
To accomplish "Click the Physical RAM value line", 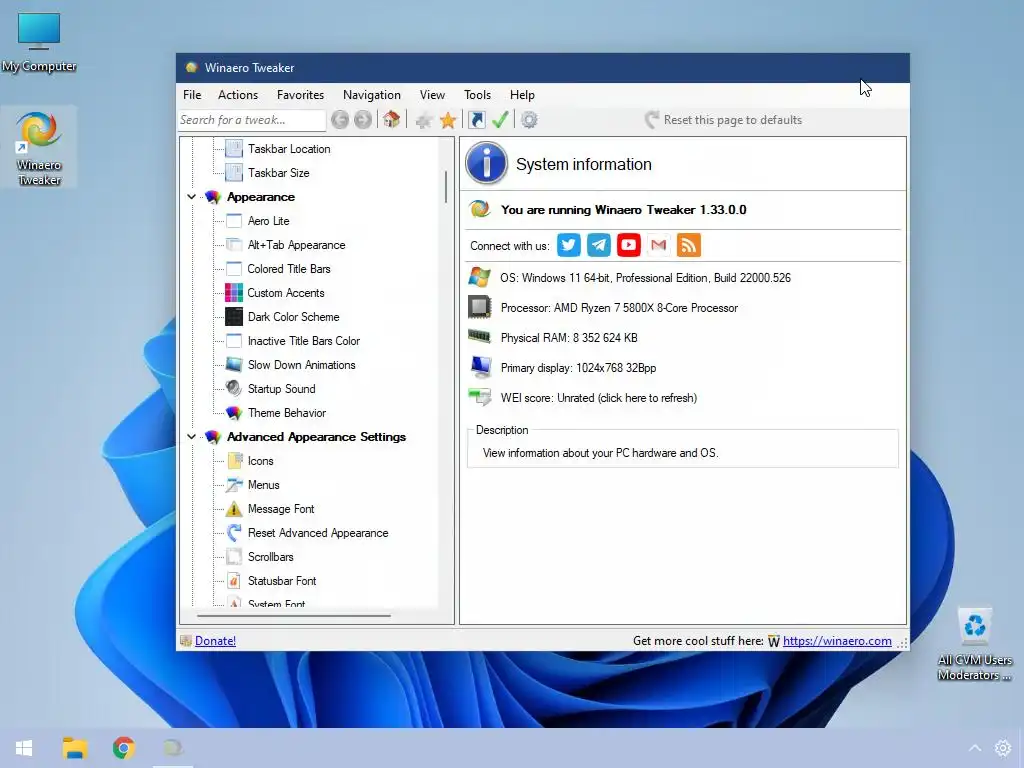I will pos(569,338).
